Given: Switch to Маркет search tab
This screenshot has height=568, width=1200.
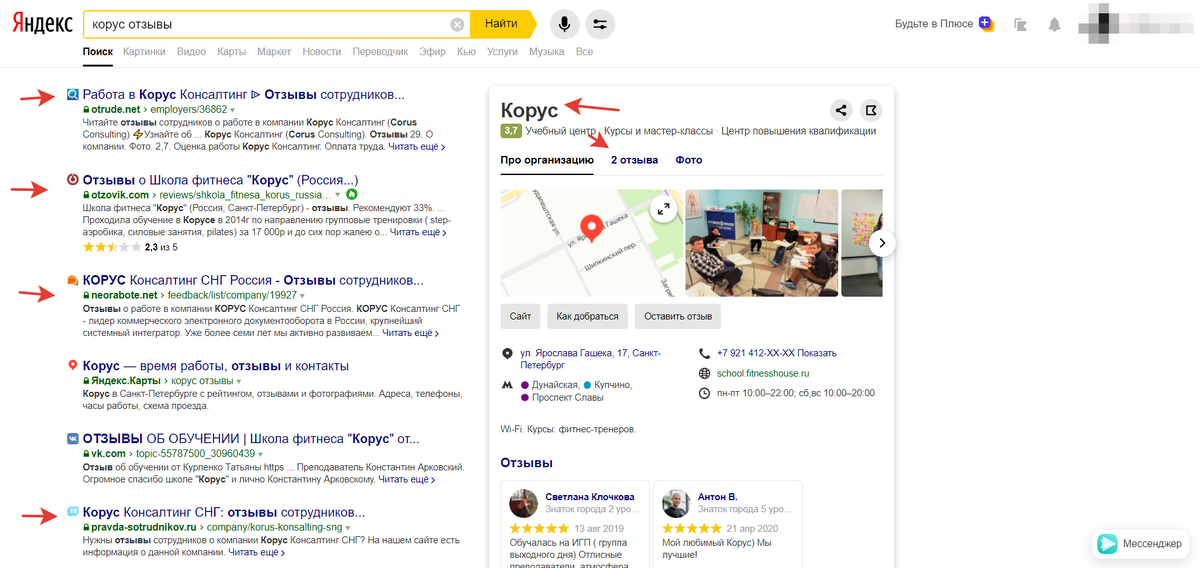Looking at the screenshot, I should [274, 52].
